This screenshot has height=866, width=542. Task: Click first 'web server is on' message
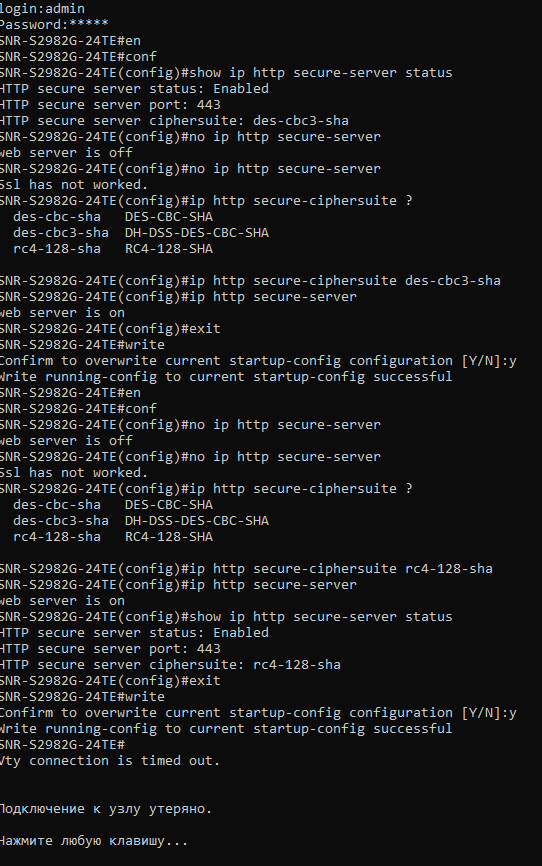coord(62,313)
